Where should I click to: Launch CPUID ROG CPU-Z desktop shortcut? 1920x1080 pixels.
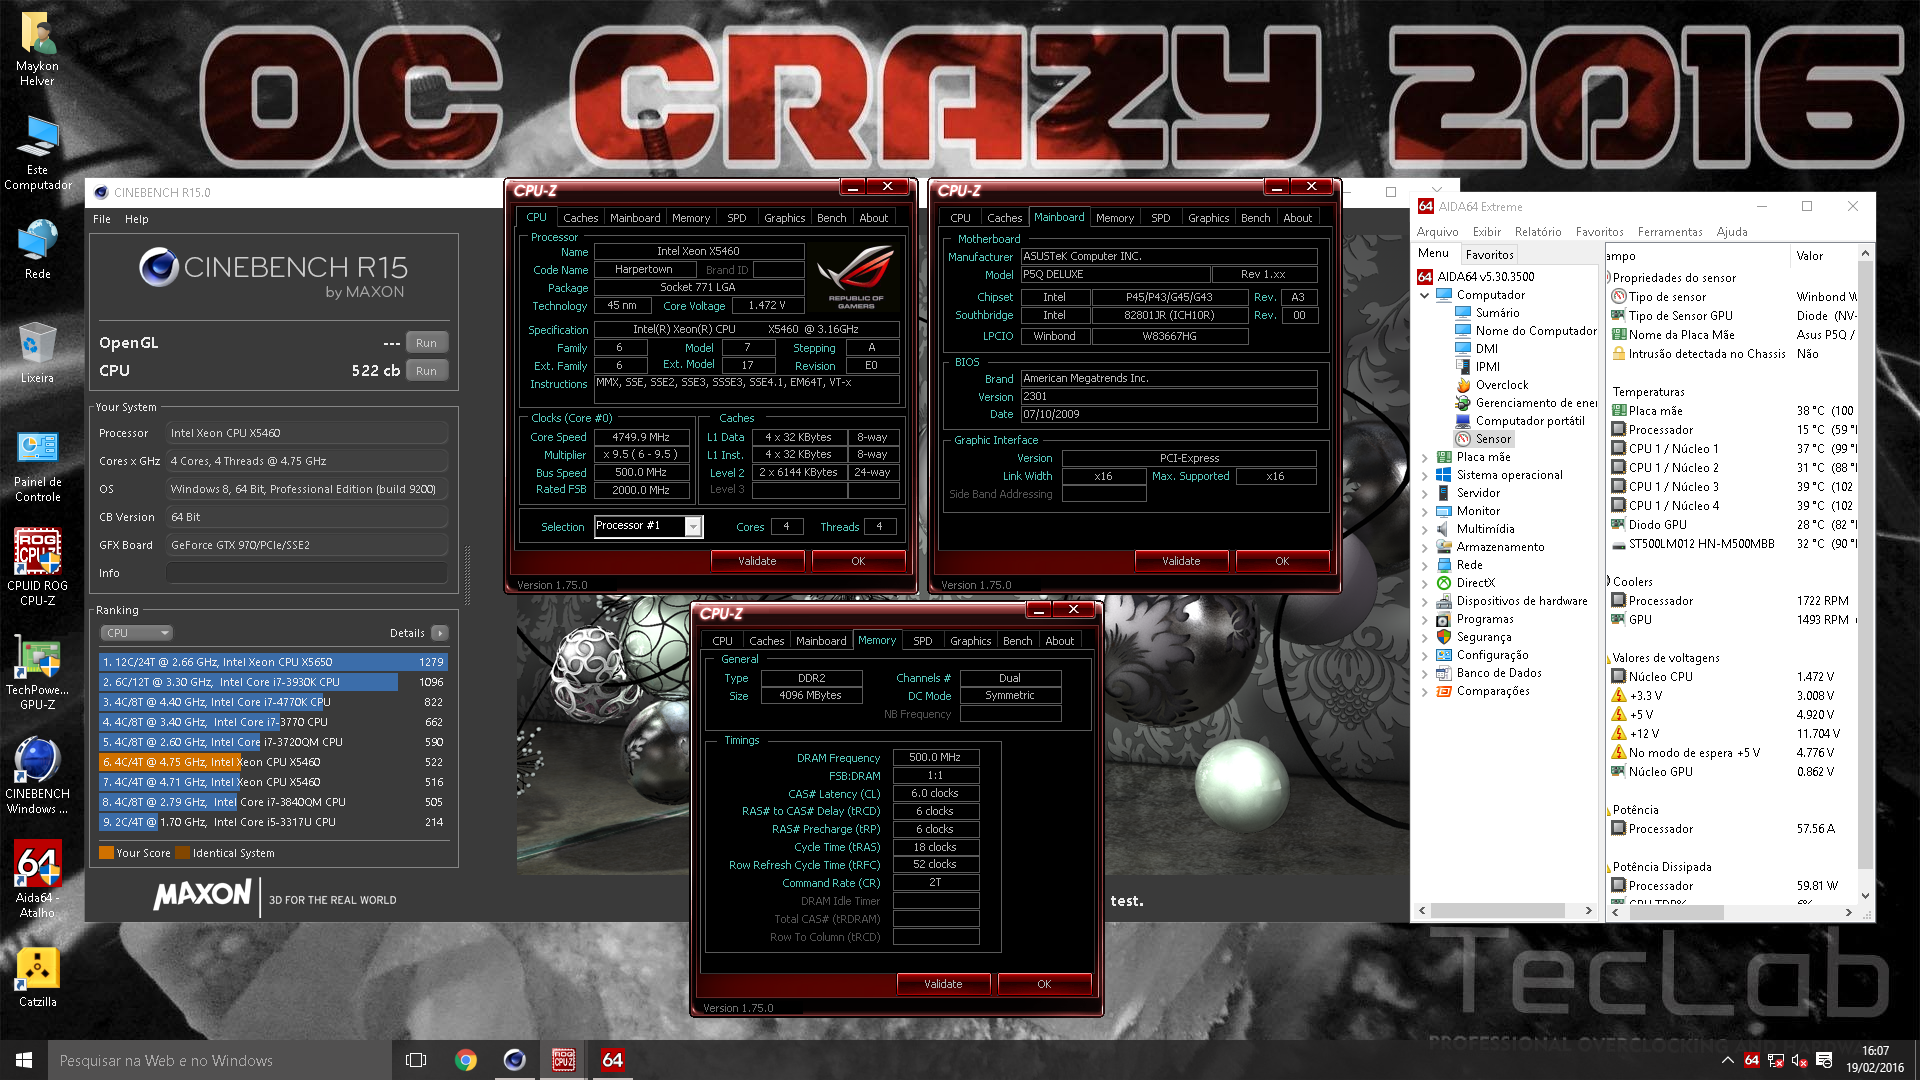click(37, 567)
